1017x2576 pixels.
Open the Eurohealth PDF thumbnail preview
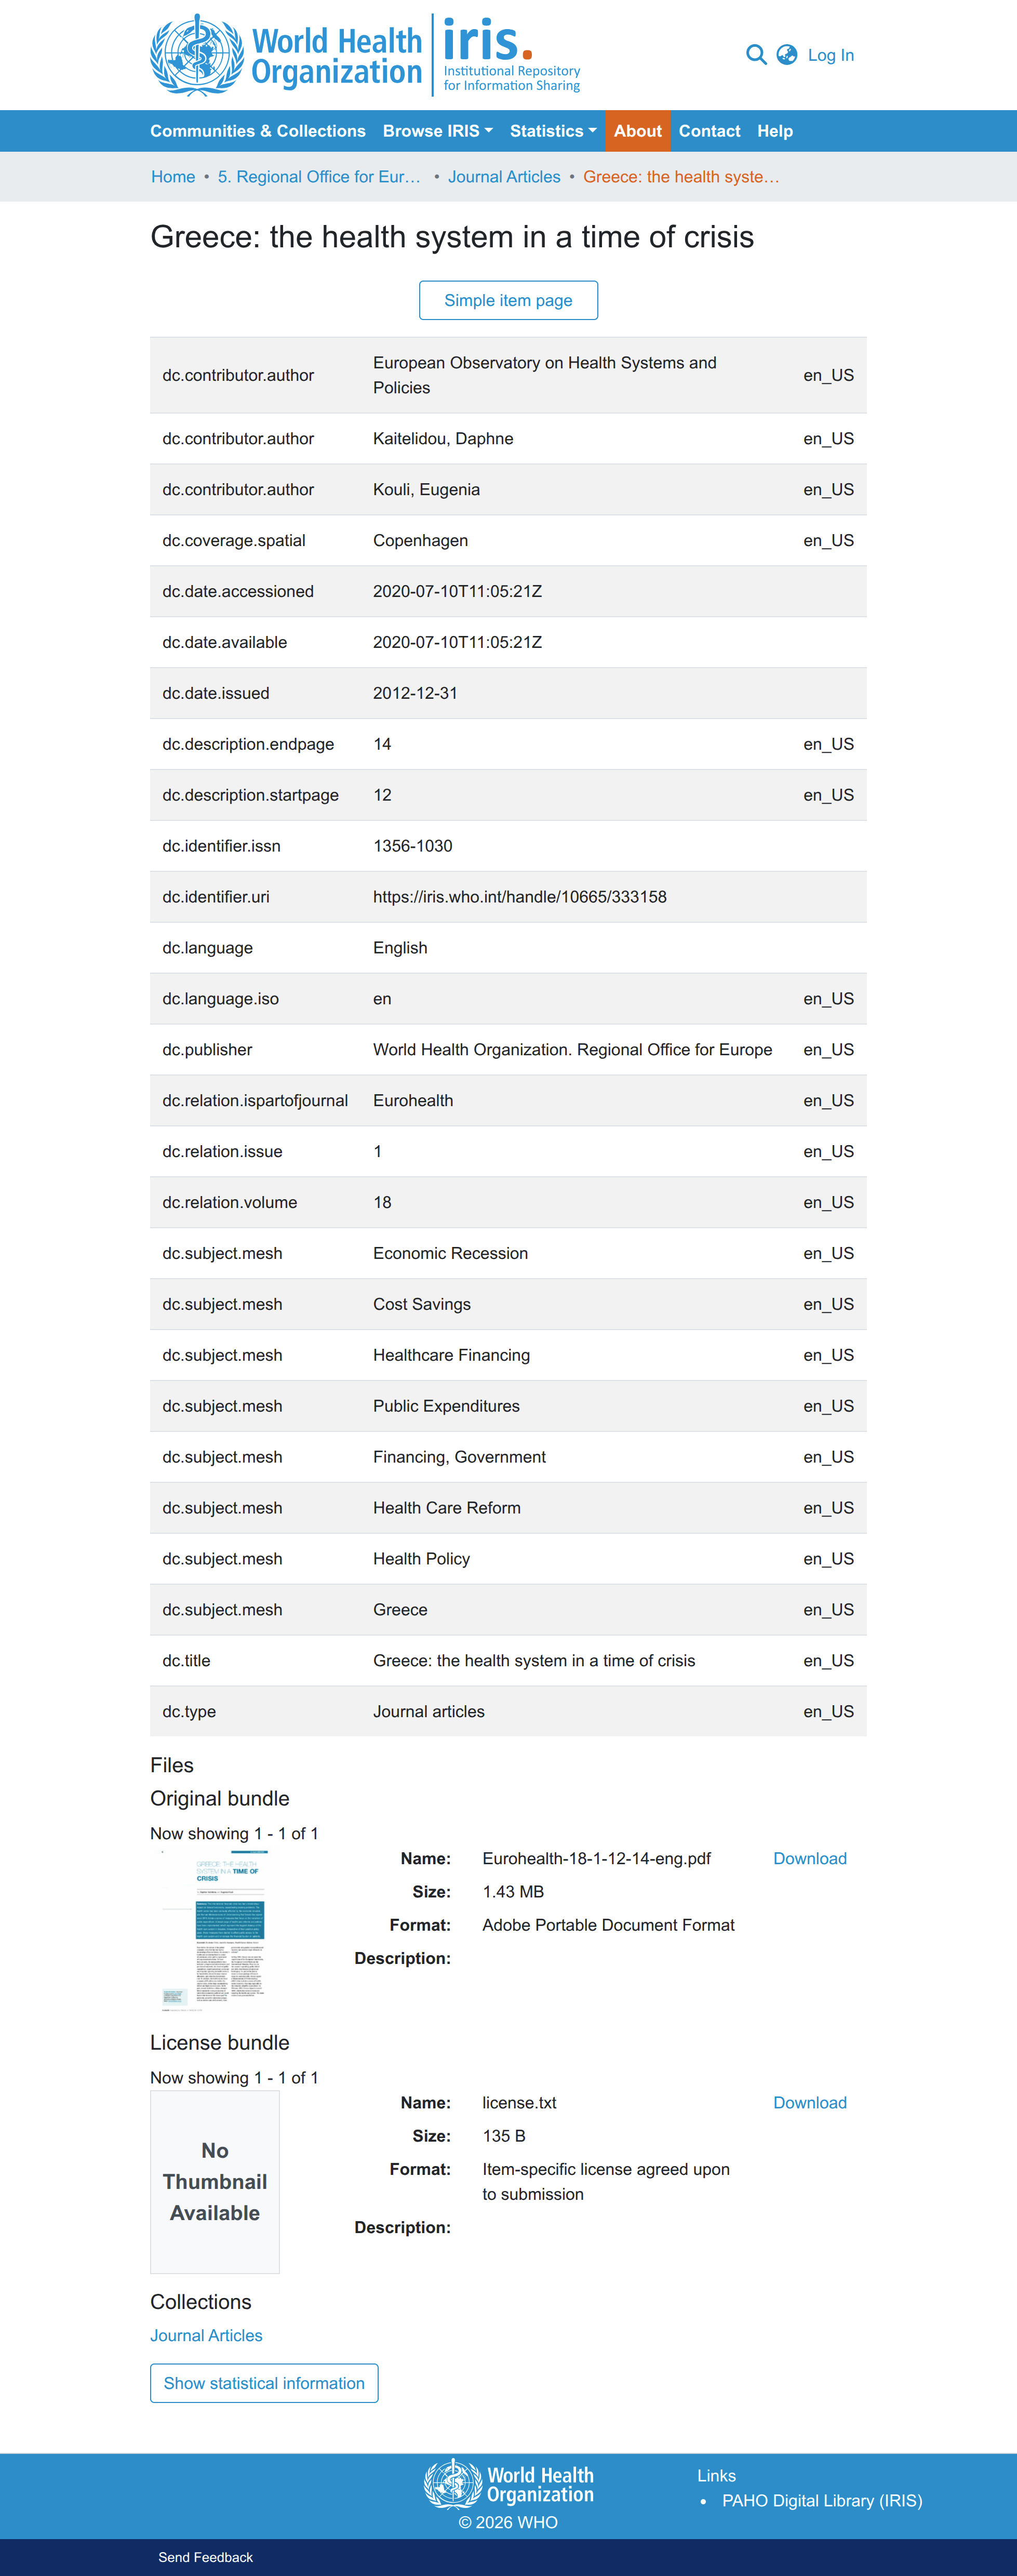(x=215, y=1928)
